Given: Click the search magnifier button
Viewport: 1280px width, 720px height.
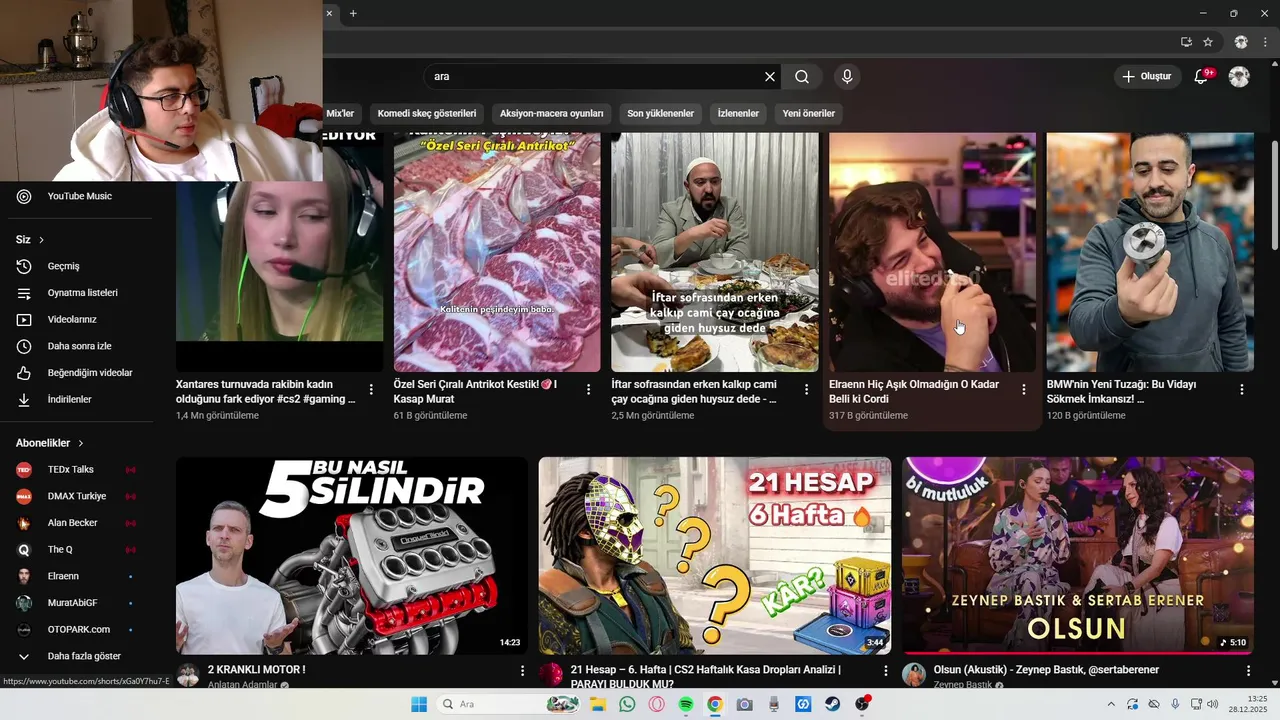Looking at the screenshot, I should coord(802,76).
